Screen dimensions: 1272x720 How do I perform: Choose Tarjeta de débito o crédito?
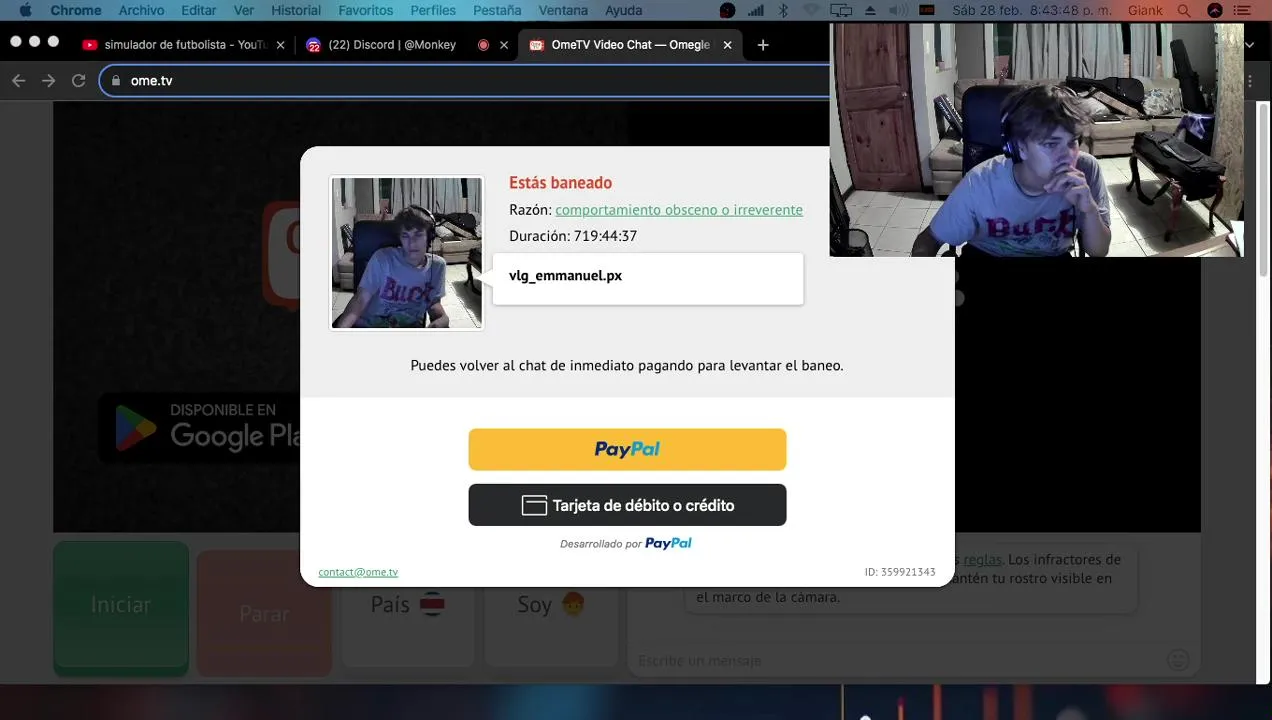(x=627, y=505)
